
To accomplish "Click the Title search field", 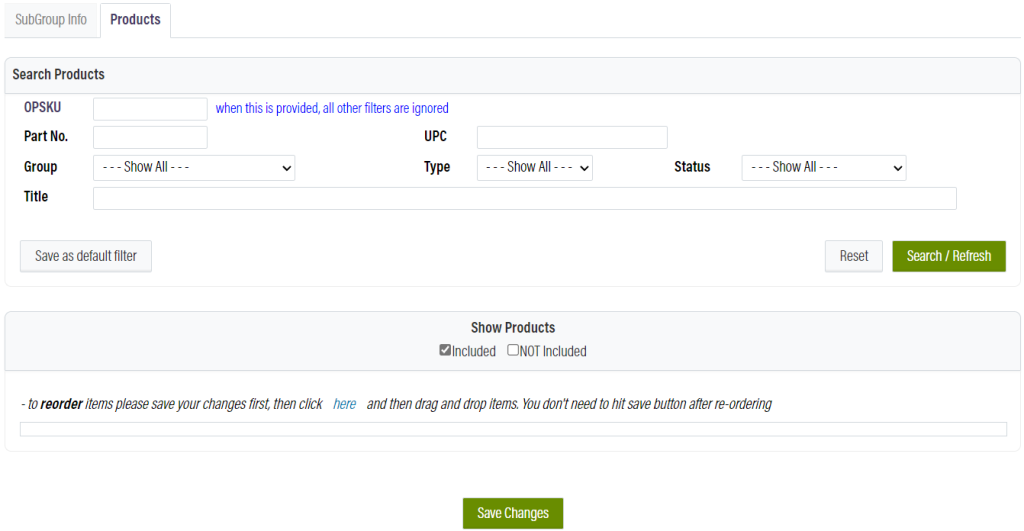I will [x=524, y=198].
